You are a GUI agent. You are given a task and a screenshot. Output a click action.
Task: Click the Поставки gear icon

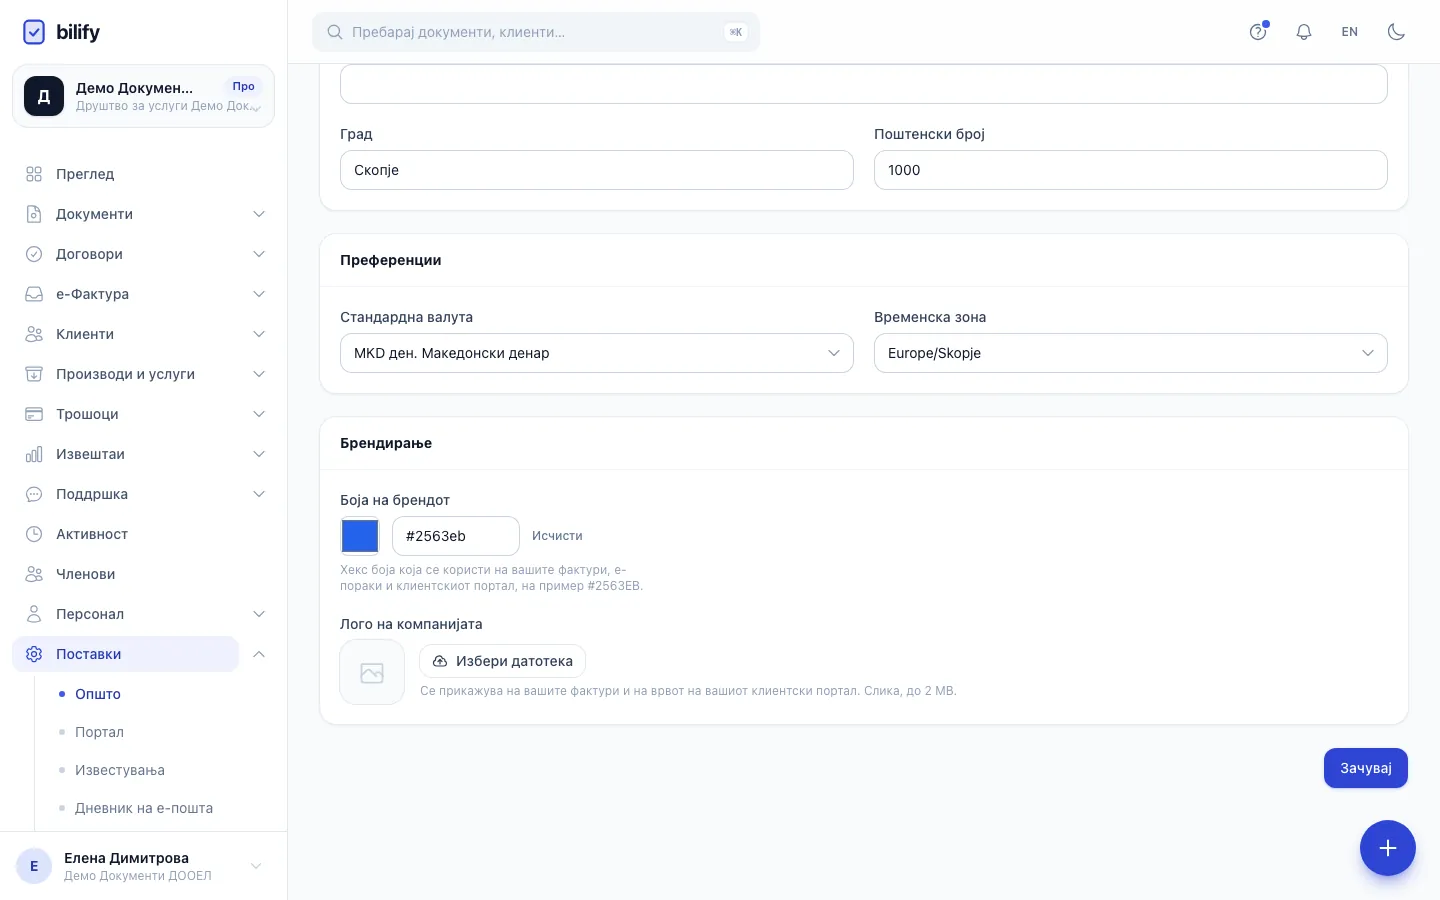[x=34, y=654]
